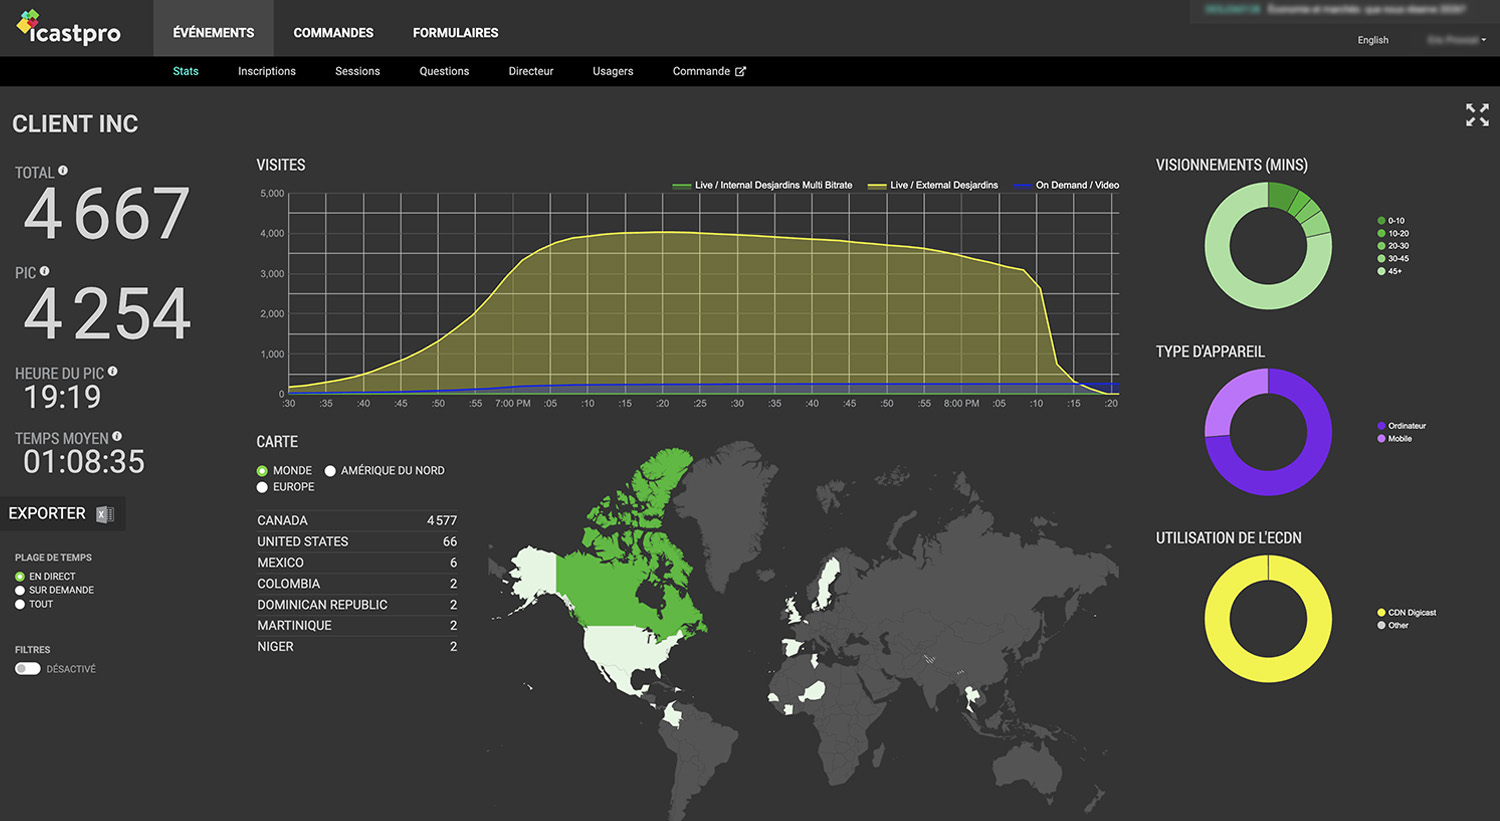Viewport: 1500px width, 821px height.
Task: Click the MEXICO row
Action: coord(357,562)
